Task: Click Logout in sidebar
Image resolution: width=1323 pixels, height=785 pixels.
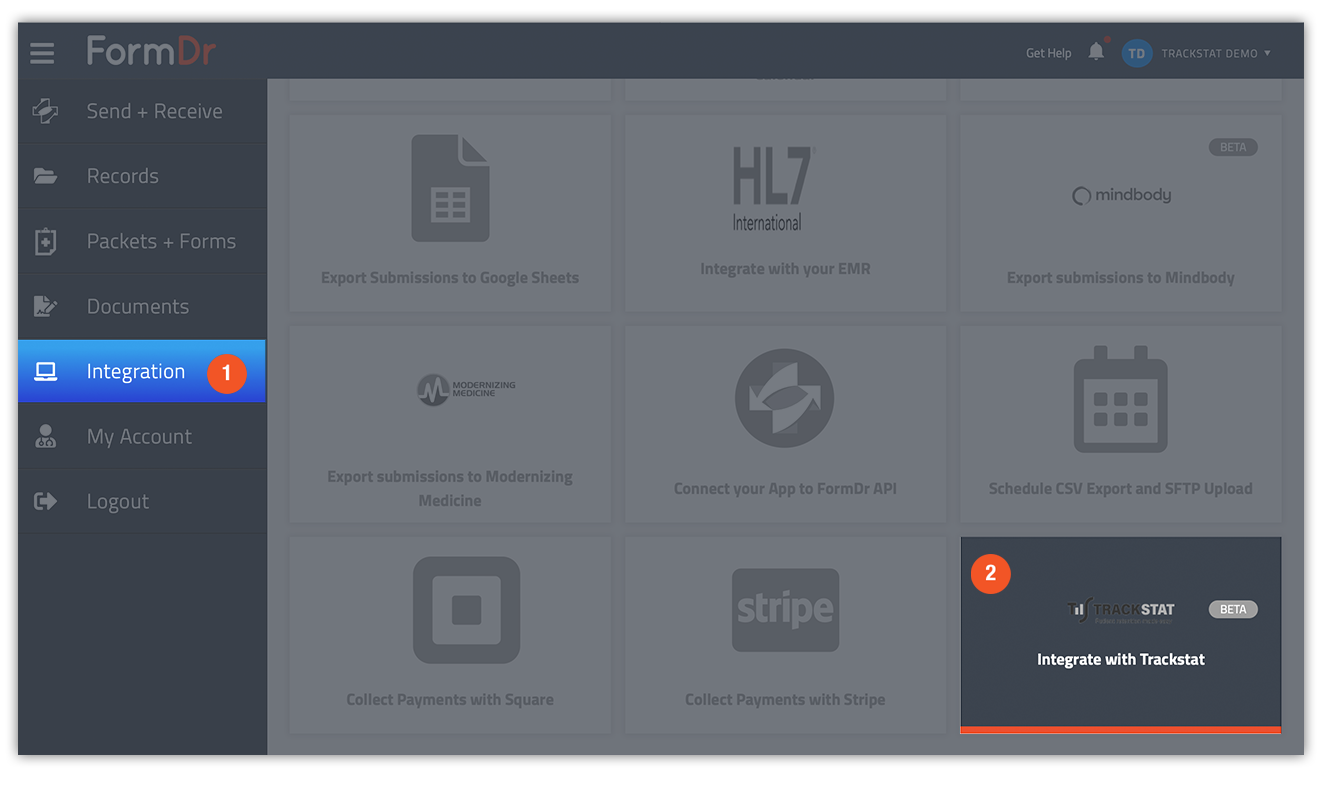Action: coord(142,501)
